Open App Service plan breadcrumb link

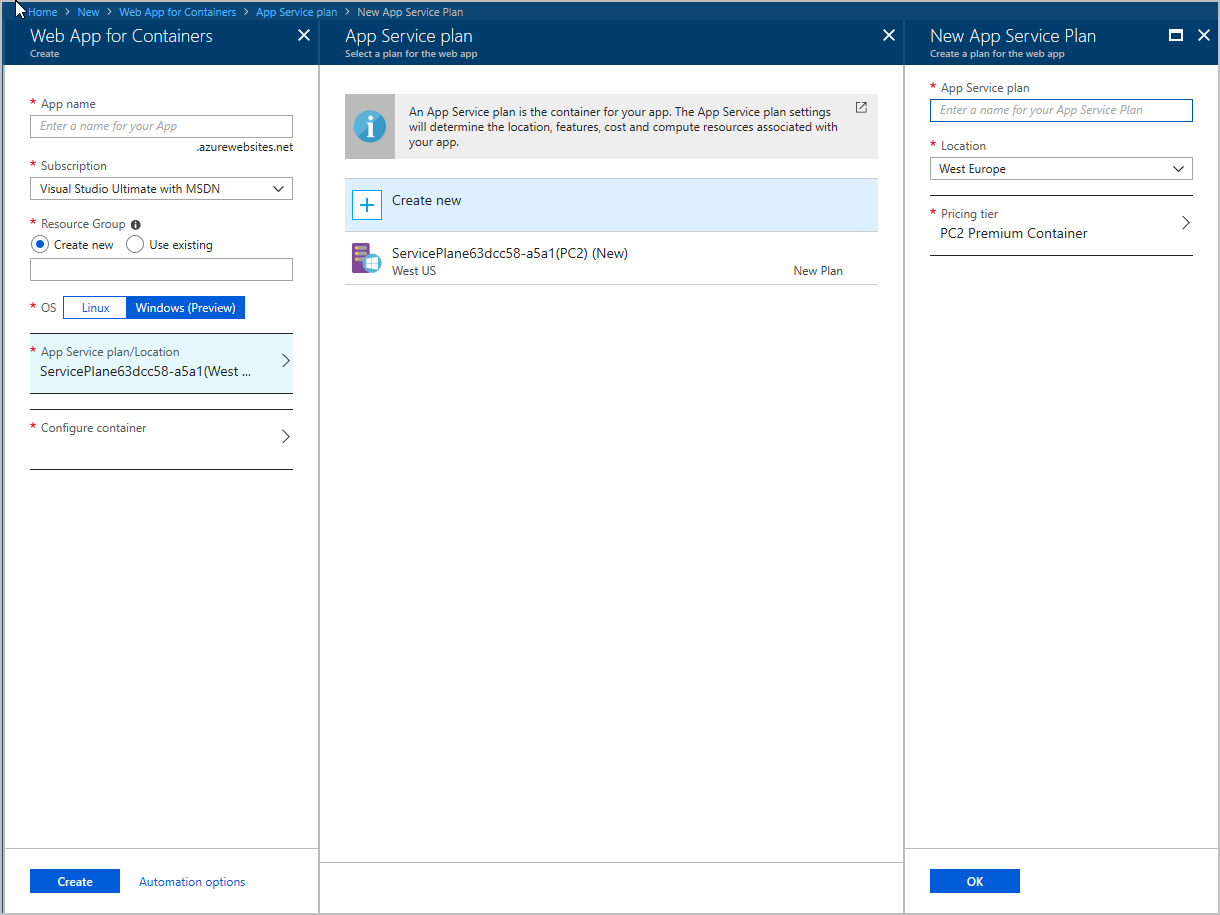296,12
